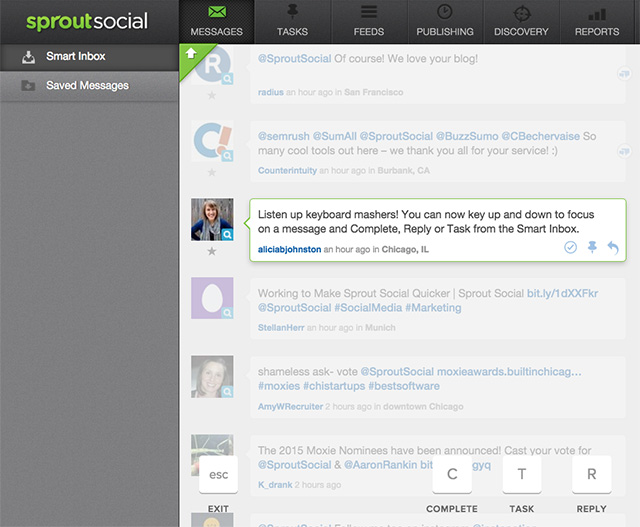This screenshot has width=640, height=527.
Task: Click magnifier badge on CounterIntuity avatar
Action: click(227, 156)
